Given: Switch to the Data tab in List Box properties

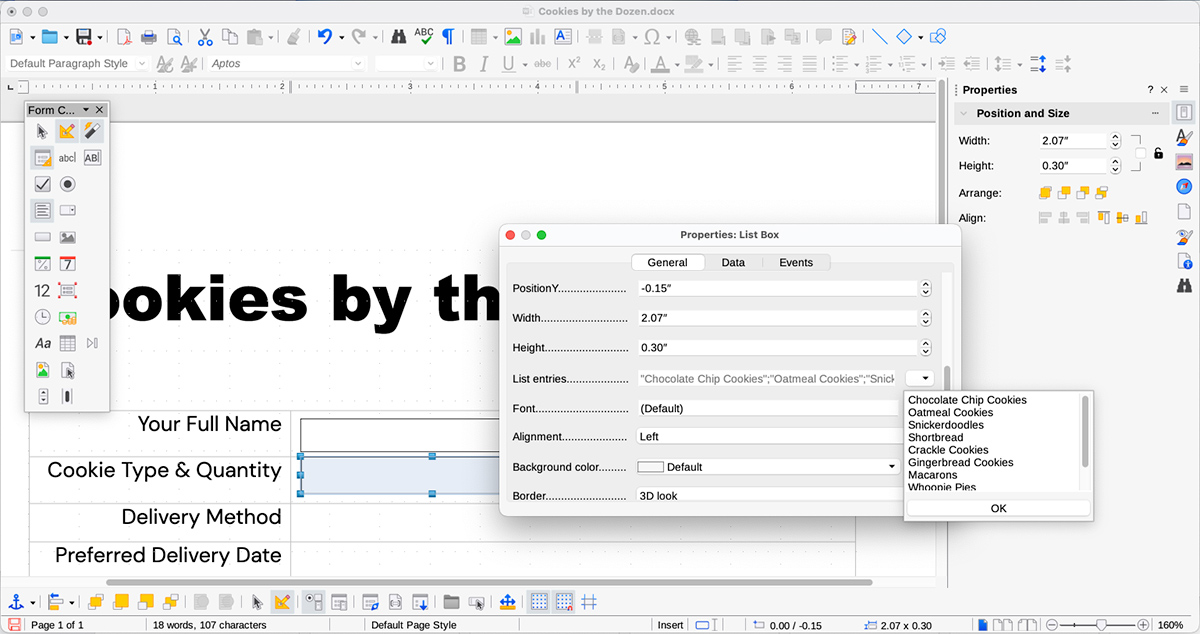Looking at the screenshot, I should (733, 262).
